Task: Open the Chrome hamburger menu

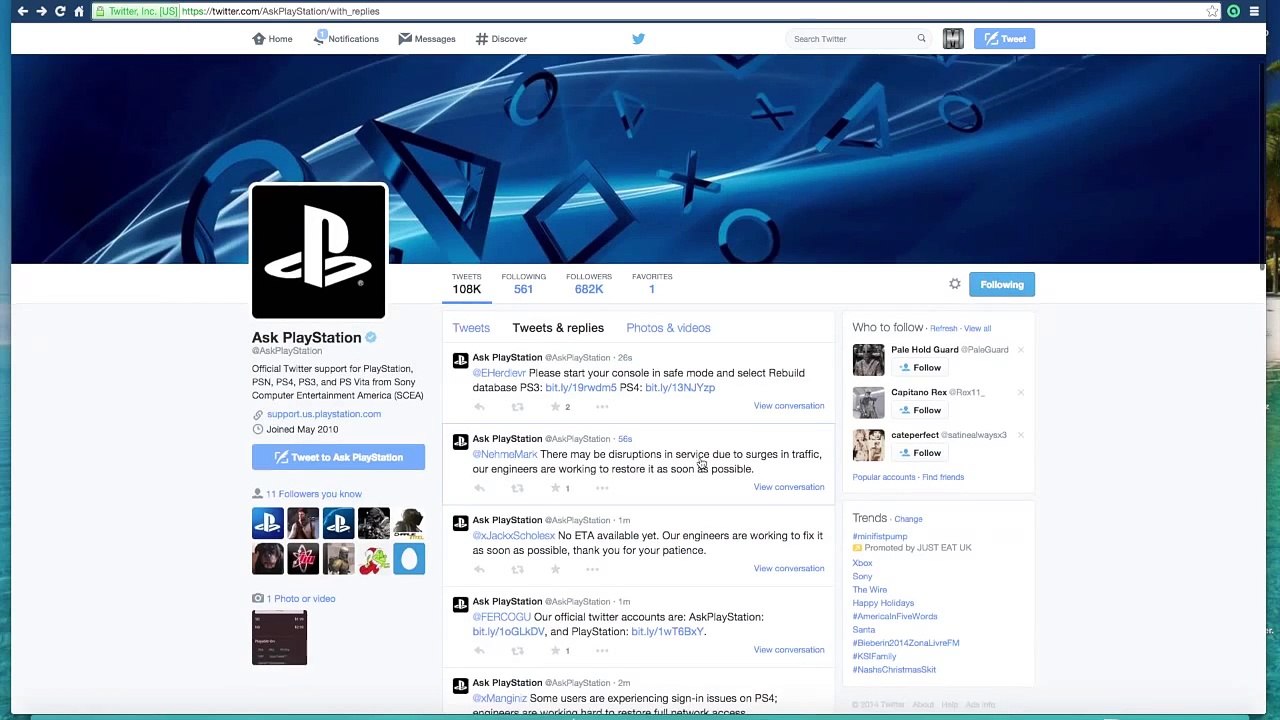Action: tap(1254, 11)
